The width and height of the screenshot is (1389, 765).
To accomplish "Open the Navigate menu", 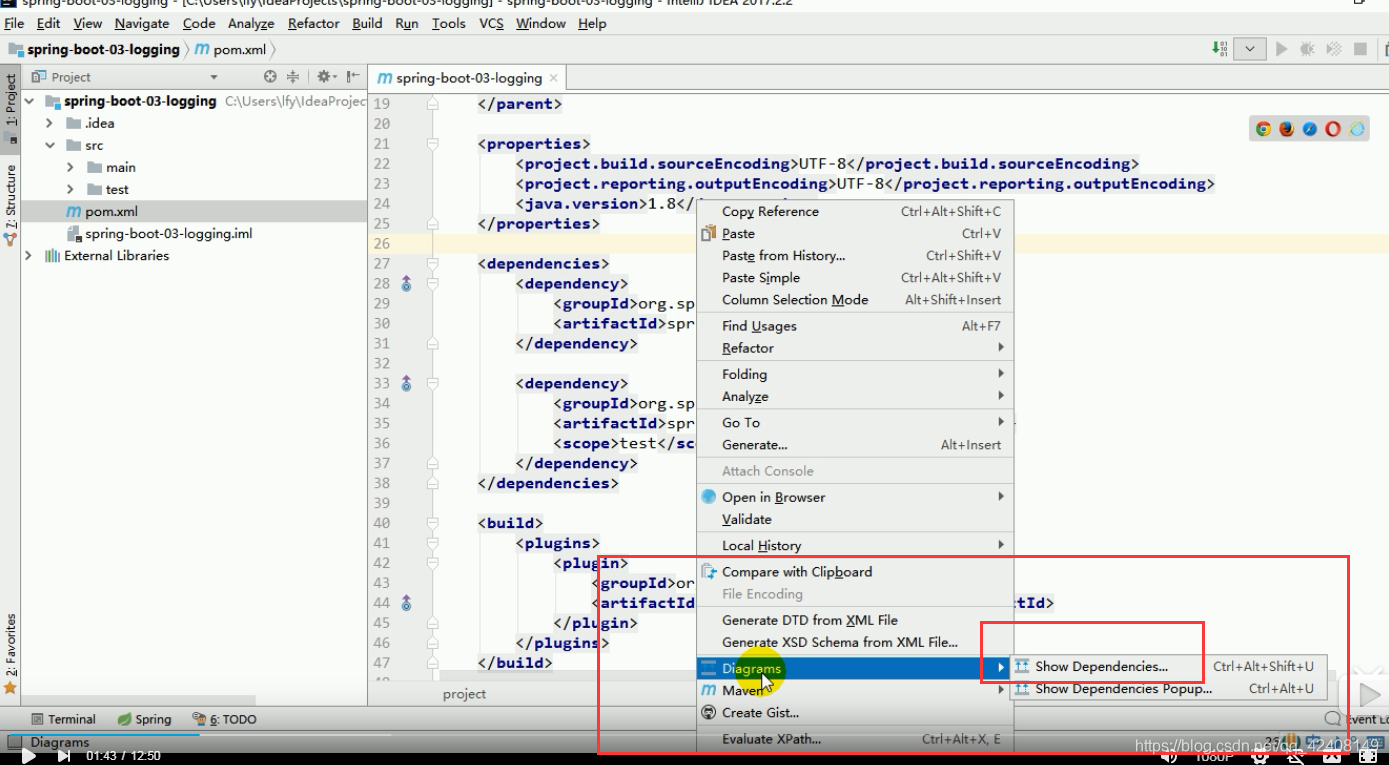I will (142, 23).
